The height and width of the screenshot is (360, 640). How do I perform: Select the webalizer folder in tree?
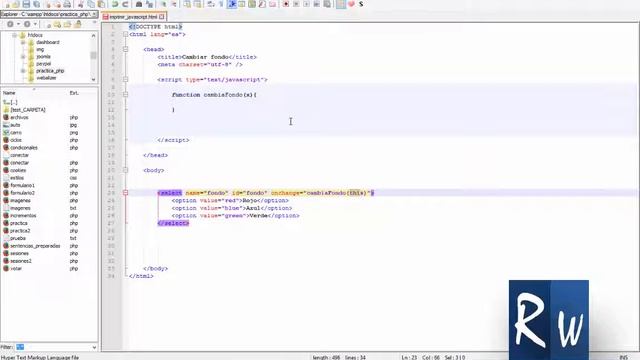pyautogui.click(x=46, y=78)
